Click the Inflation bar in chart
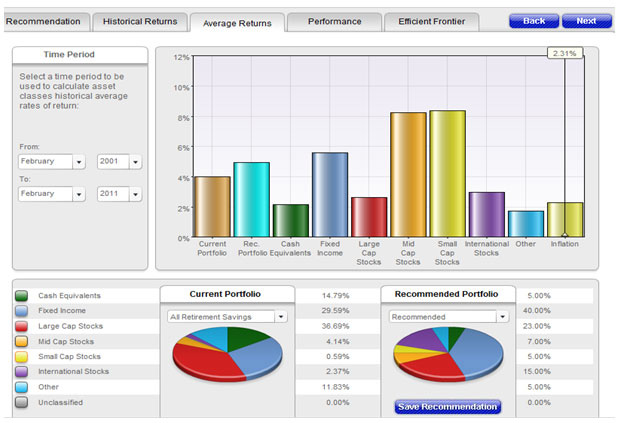This screenshot has width=621, height=423. 565,220
